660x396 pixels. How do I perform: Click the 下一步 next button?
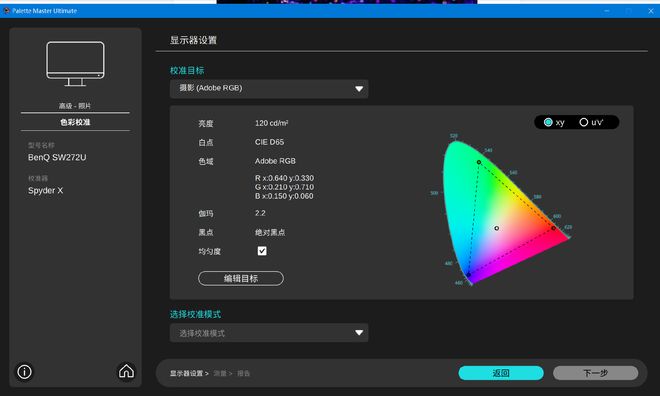pyautogui.click(x=596, y=373)
